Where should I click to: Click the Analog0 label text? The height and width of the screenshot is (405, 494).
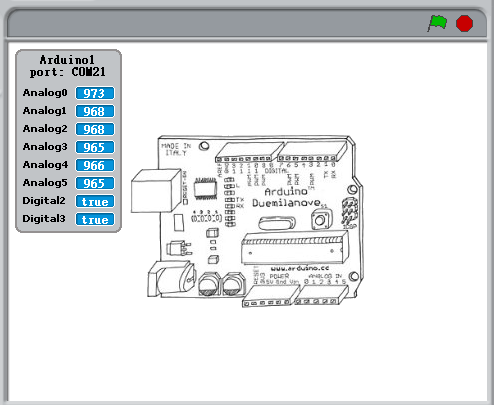point(45,93)
